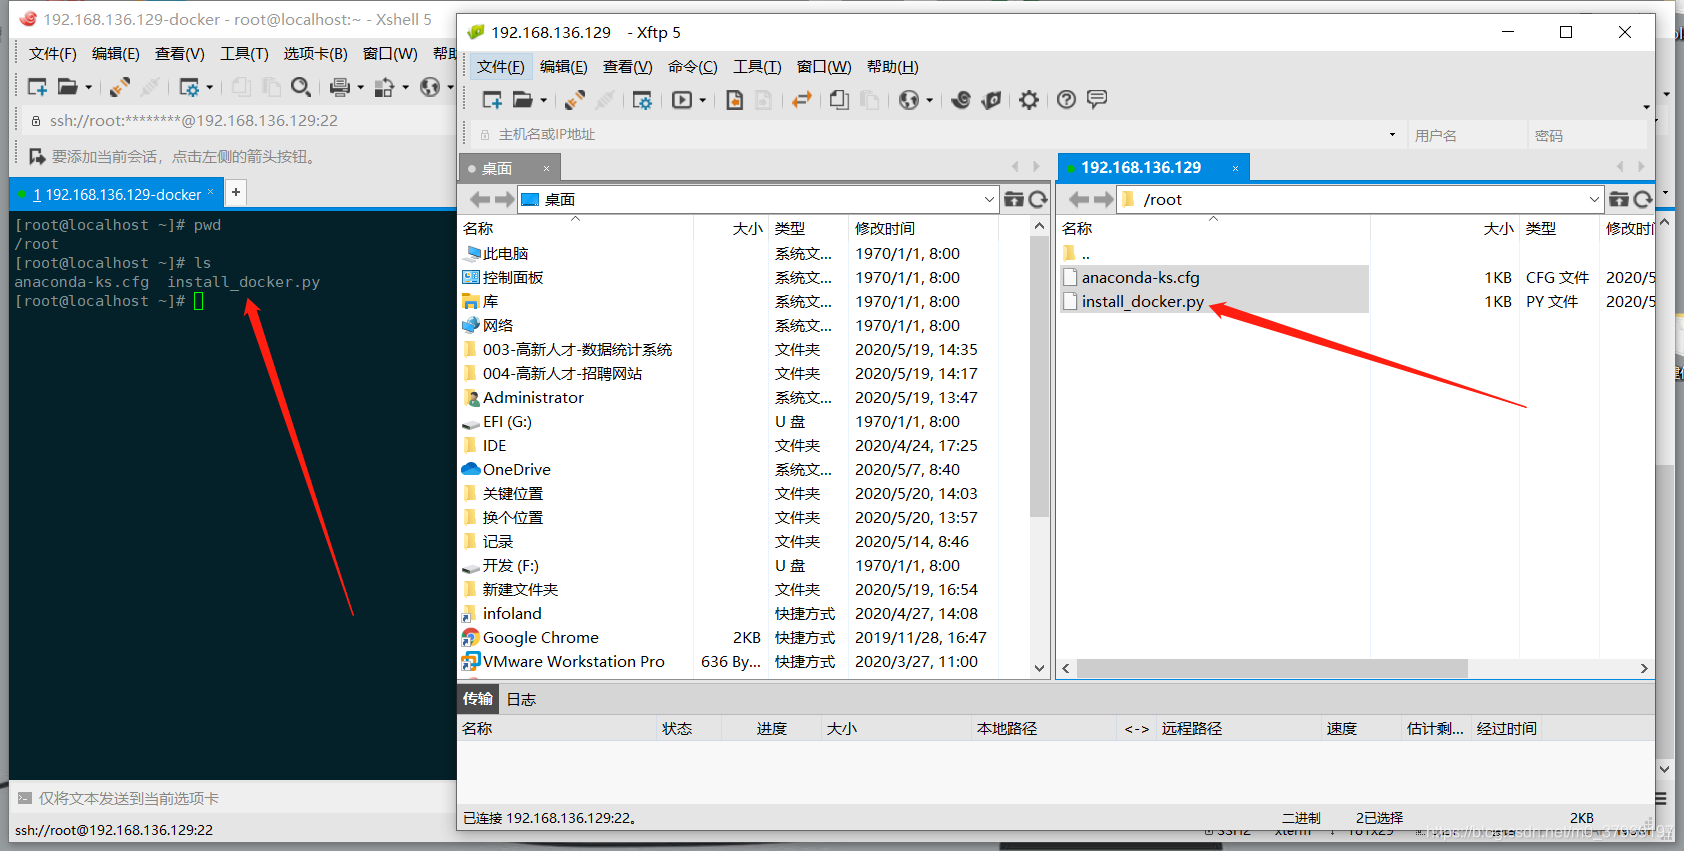Open Xftp session properties icon
Screen dimensions: 1684x851
642,100
